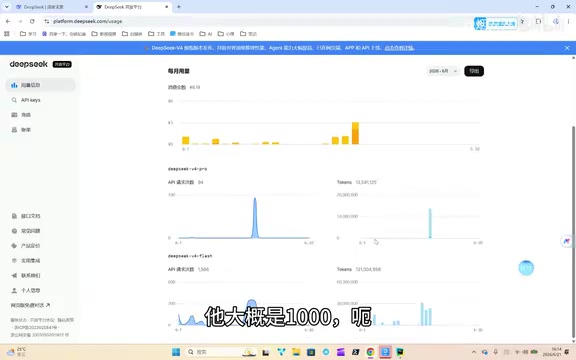Click the page vertical scrollbar thumb
This screenshot has width=576, height=360.
point(573,231)
